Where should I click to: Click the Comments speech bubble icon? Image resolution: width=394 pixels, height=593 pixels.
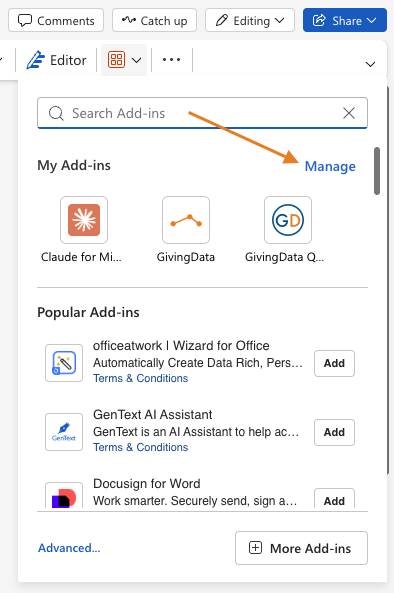click(25, 20)
